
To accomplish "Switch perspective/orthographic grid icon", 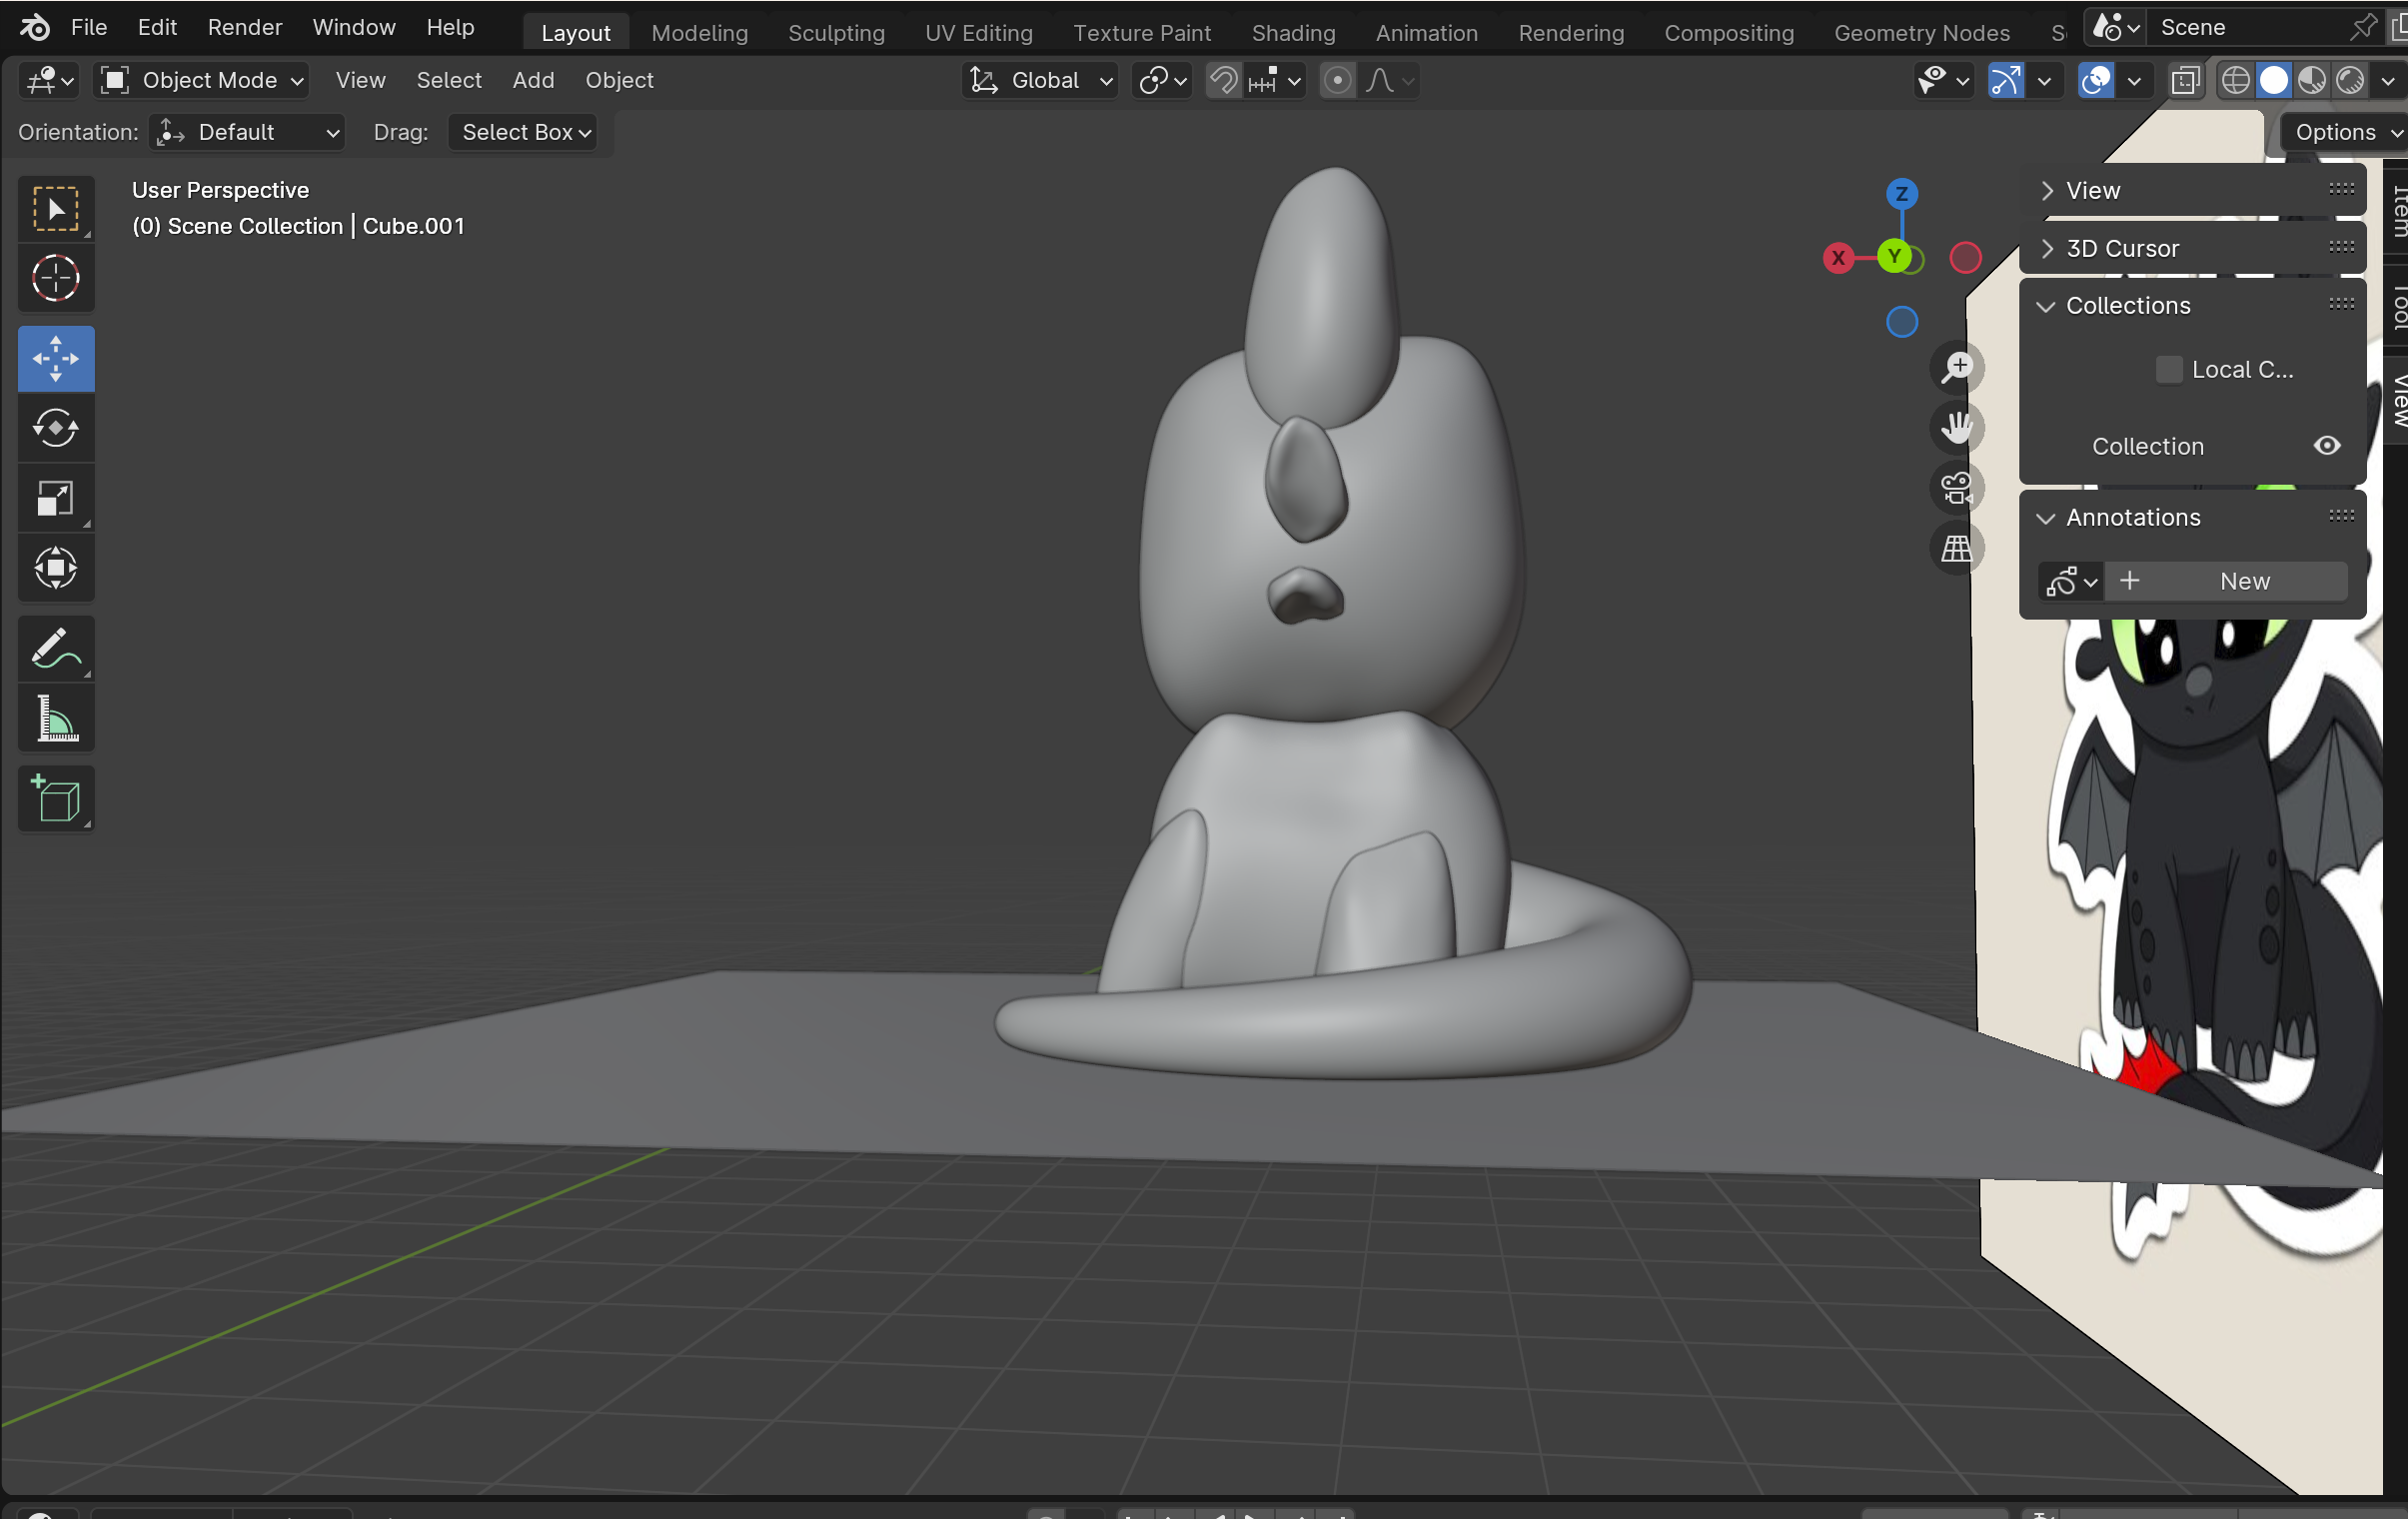I will 1957,547.
